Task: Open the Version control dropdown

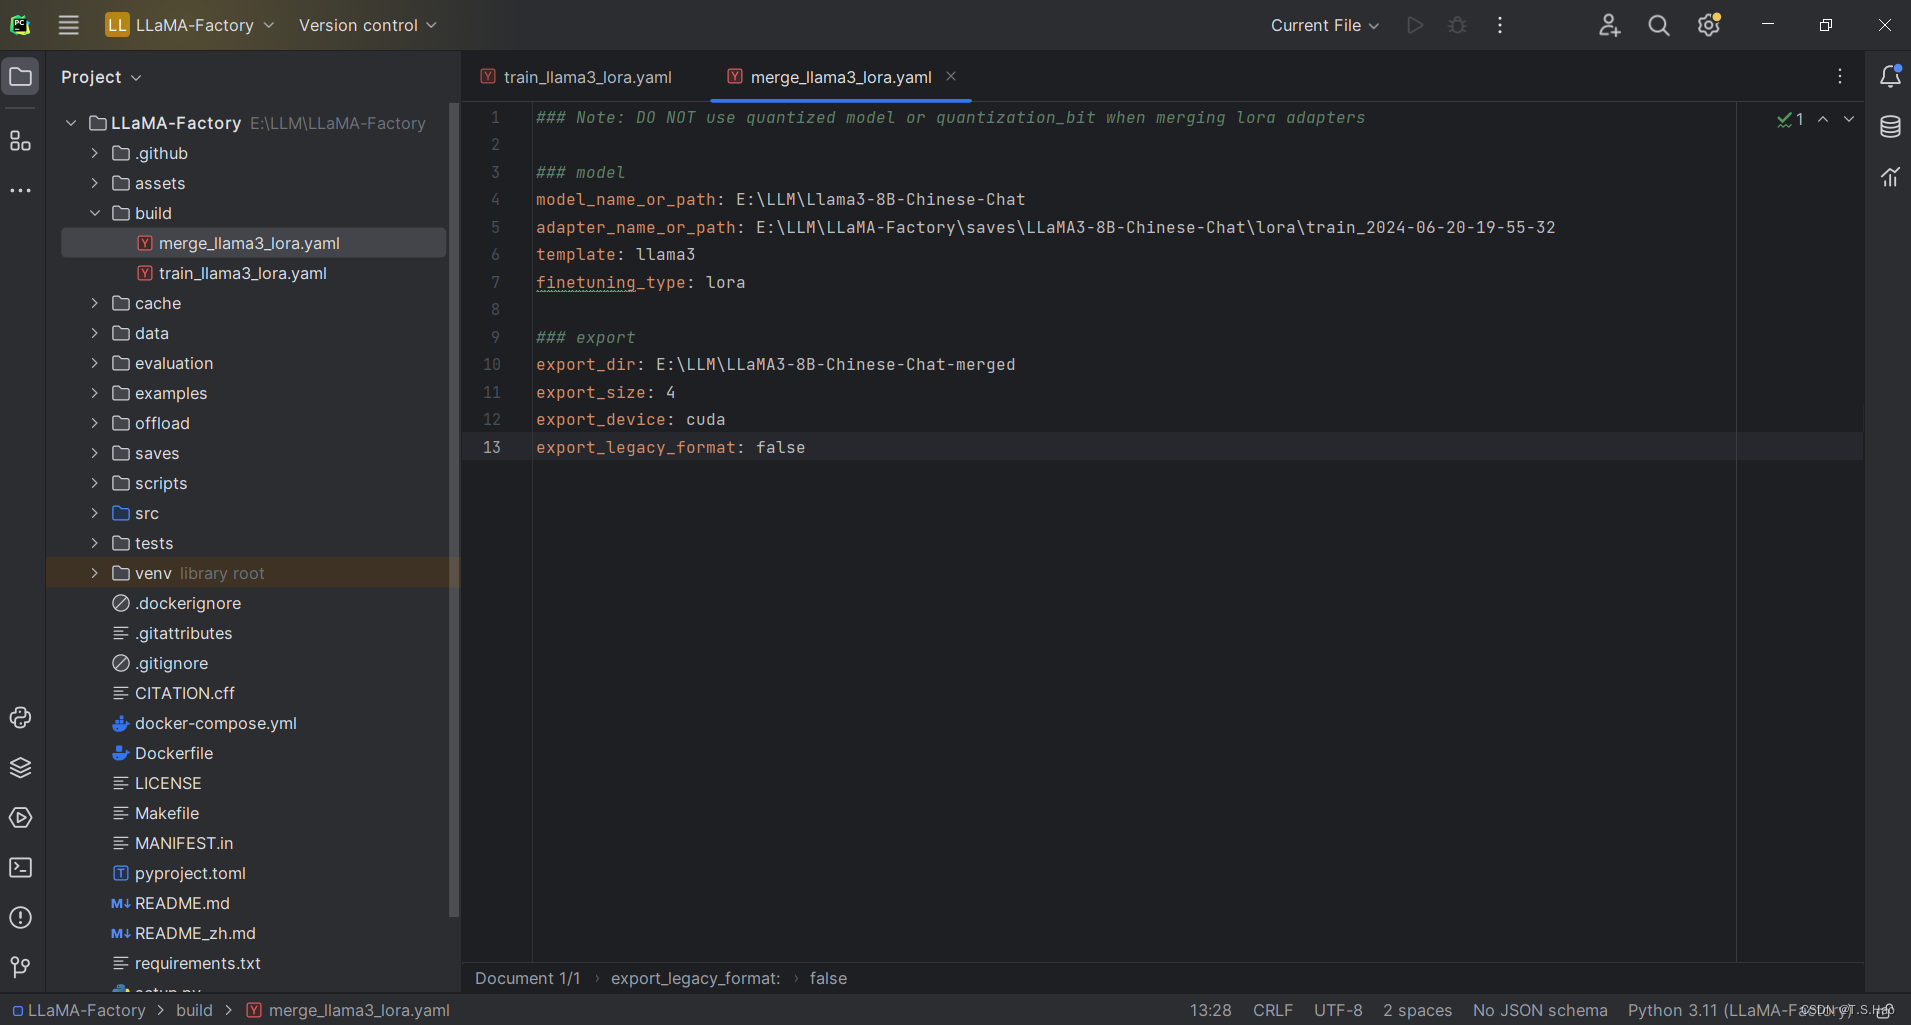Action: [368, 25]
